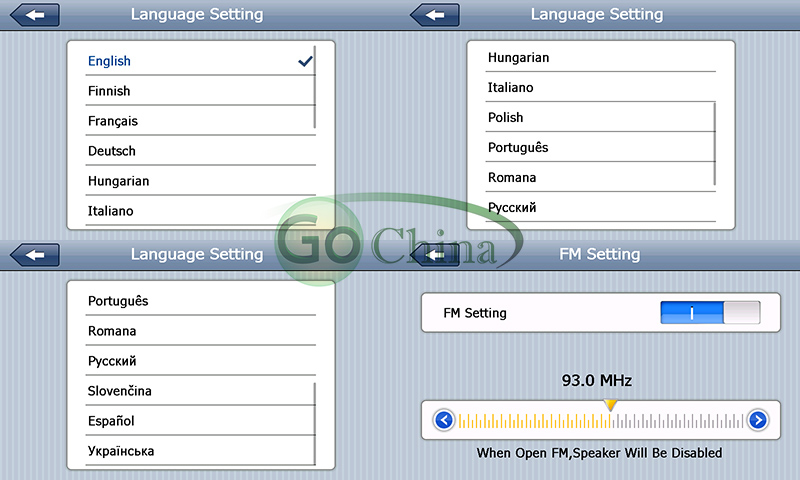Toggle the FM Setting switch

pyautogui.click(x=710, y=313)
